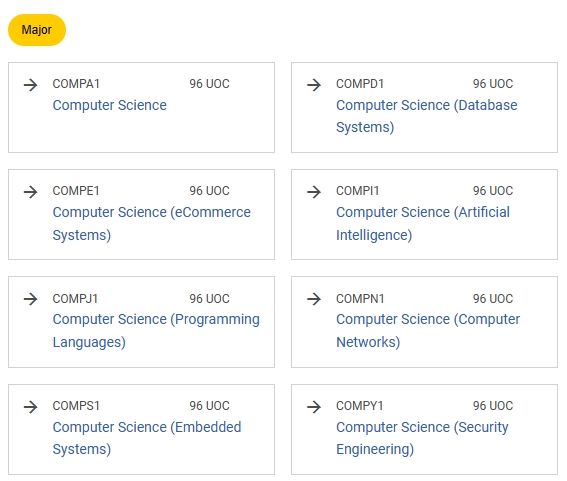
Task: Select the arrow icon next to COMPI1
Action: click(314, 192)
